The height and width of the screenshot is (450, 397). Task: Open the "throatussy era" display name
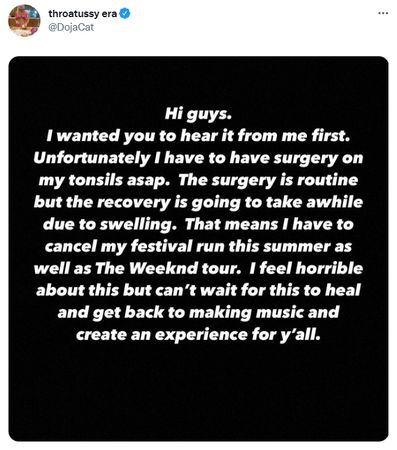click(83, 14)
